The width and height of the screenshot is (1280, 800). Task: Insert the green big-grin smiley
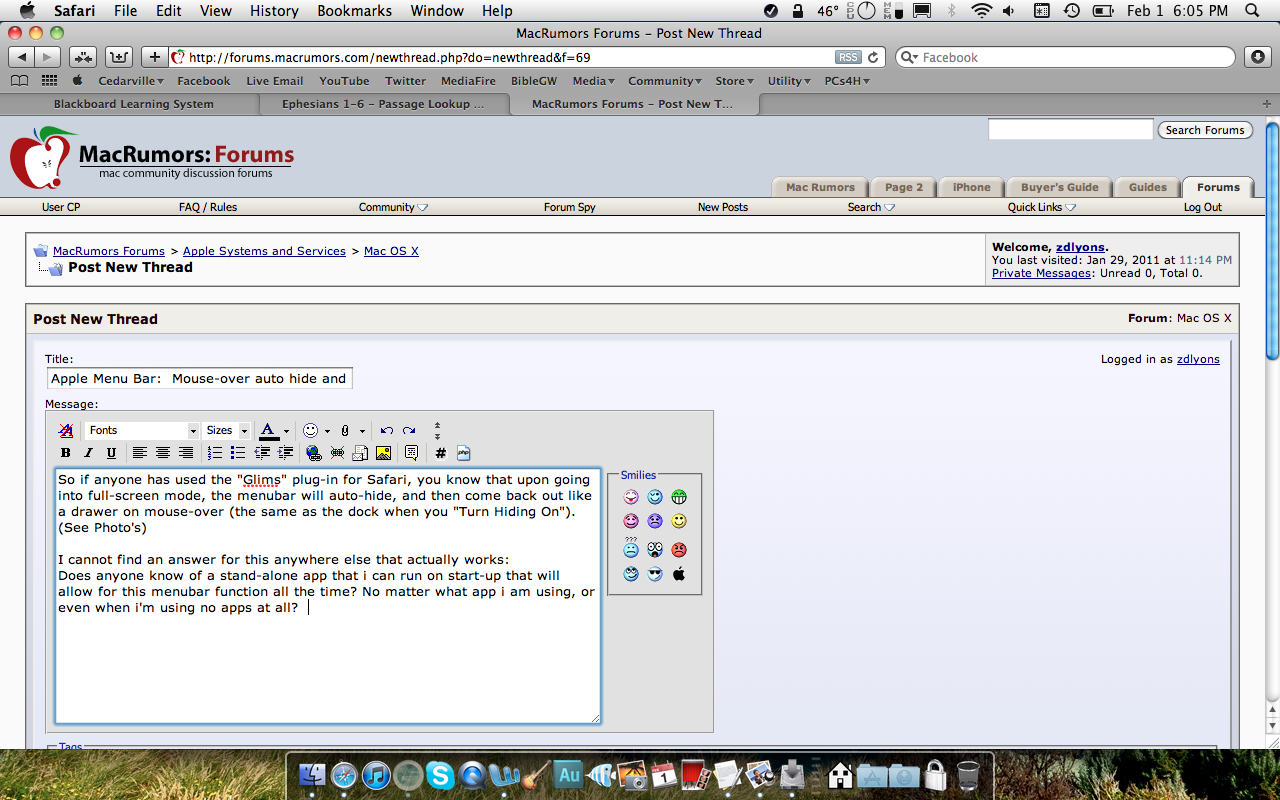coord(679,497)
